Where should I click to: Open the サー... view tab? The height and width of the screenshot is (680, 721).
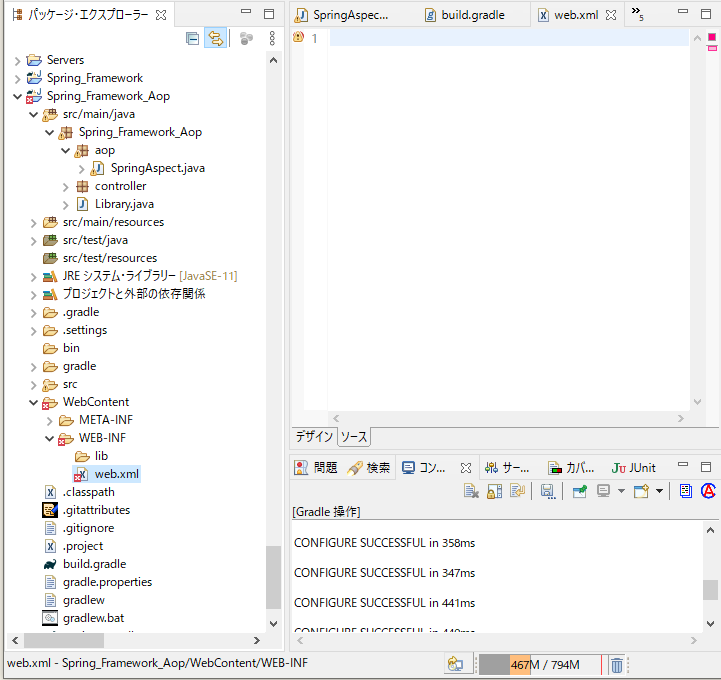tap(507, 468)
